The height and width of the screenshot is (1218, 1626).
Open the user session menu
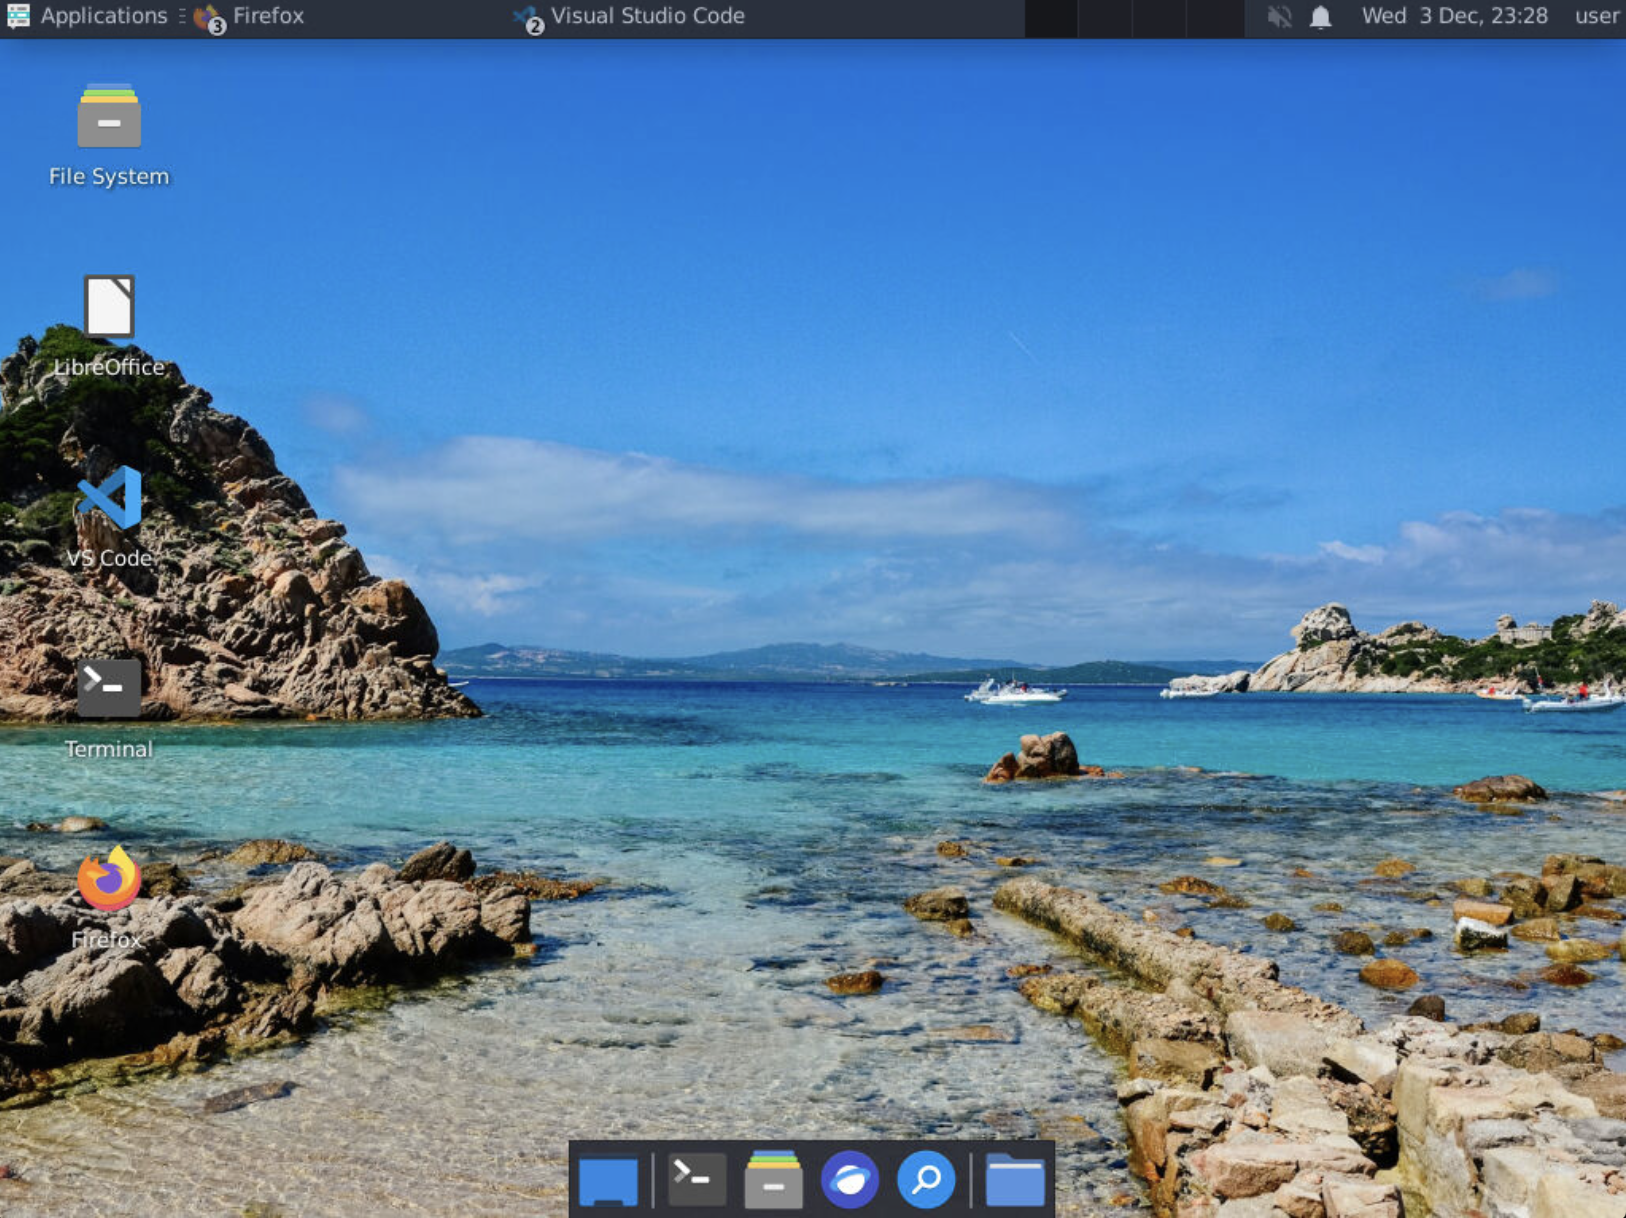(1596, 16)
